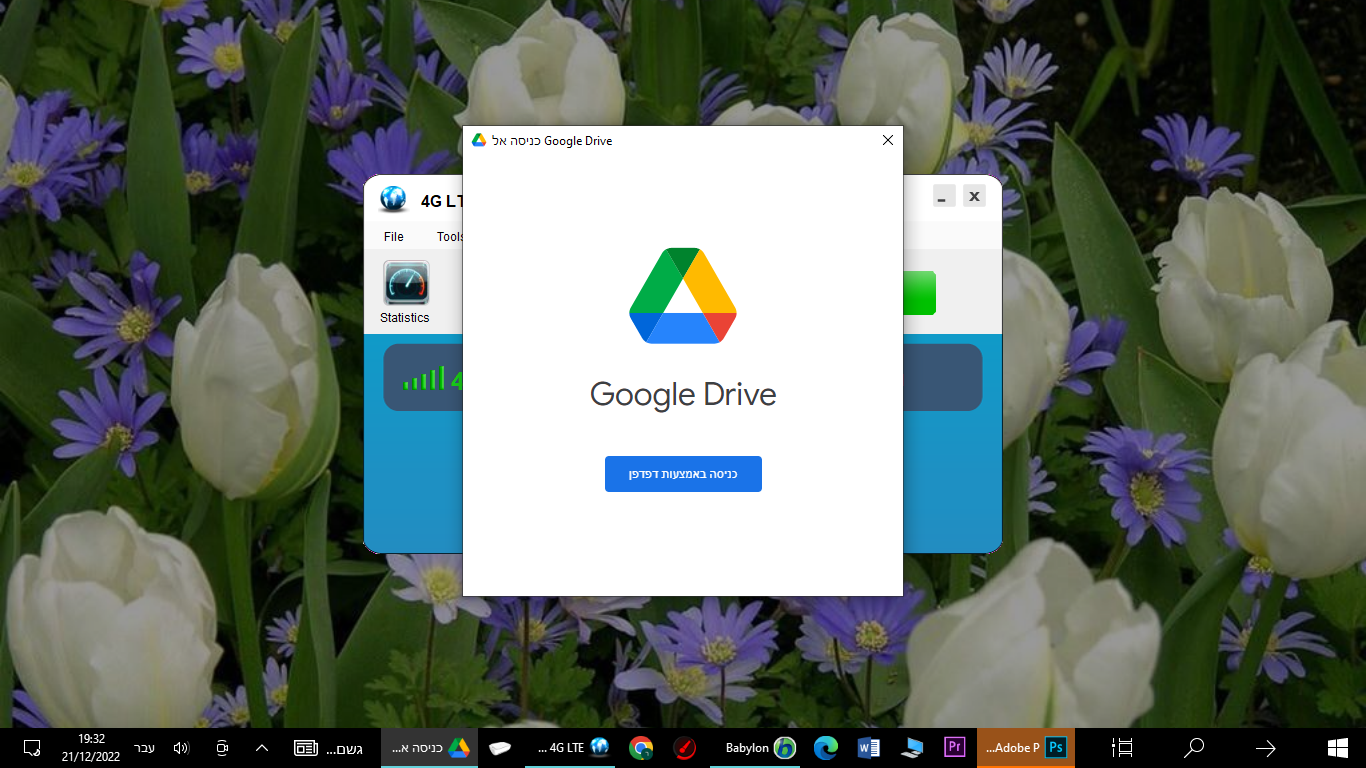Open Adobe Premiere Pro from the taskbar

[x=954, y=748]
